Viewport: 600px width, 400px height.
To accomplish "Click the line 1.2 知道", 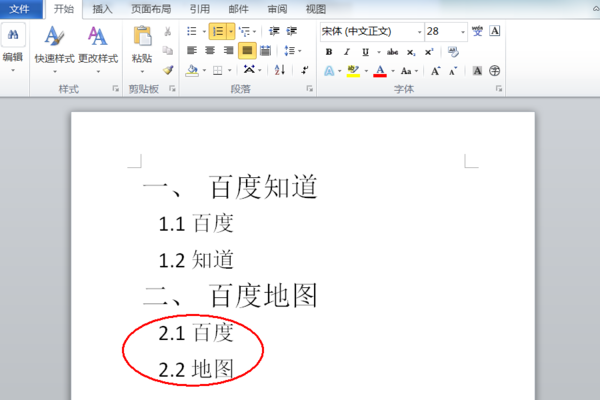I will (196, 260).
